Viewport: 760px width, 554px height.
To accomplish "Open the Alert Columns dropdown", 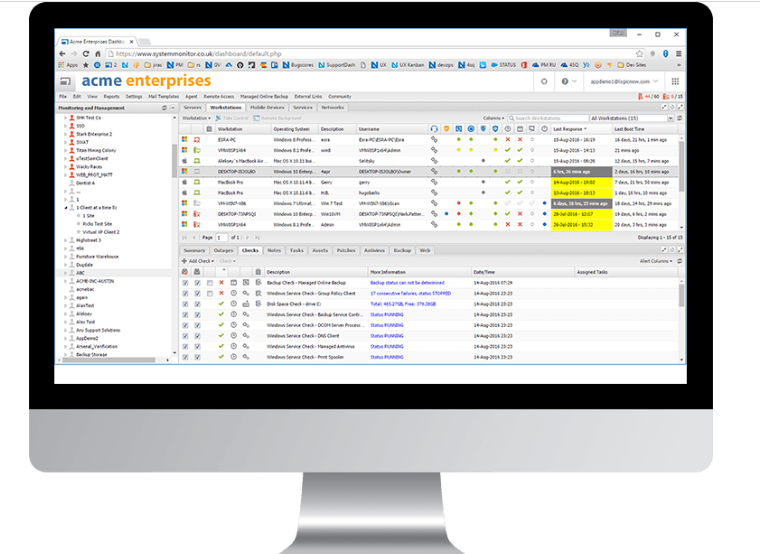I will coord(656,261).
